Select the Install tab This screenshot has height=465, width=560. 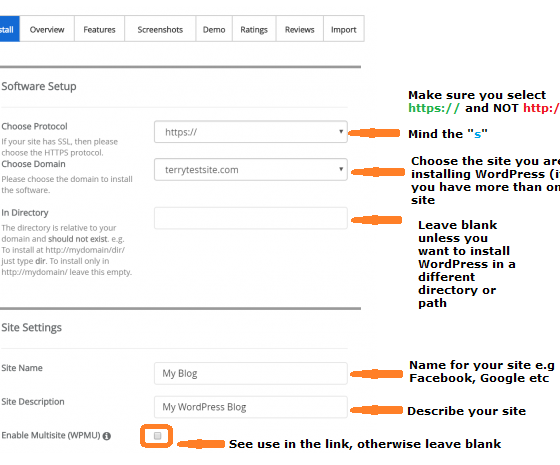tap(10, 29)
